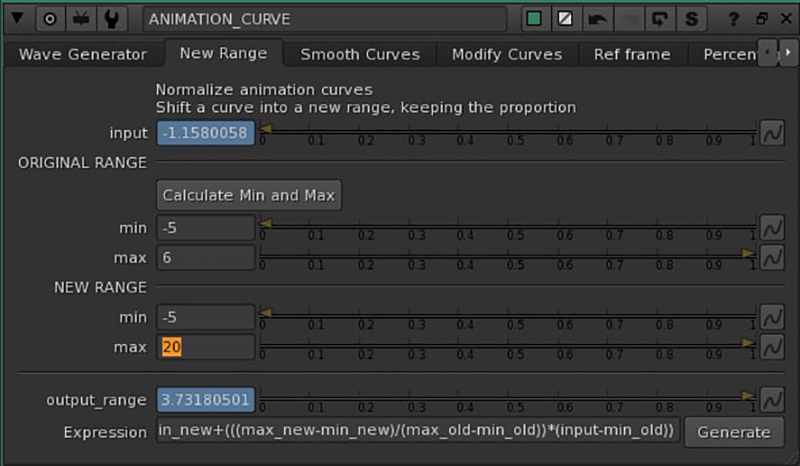Open the Smooth Curves tab
This screenshot has height=466, width=800.
(360, 54)
